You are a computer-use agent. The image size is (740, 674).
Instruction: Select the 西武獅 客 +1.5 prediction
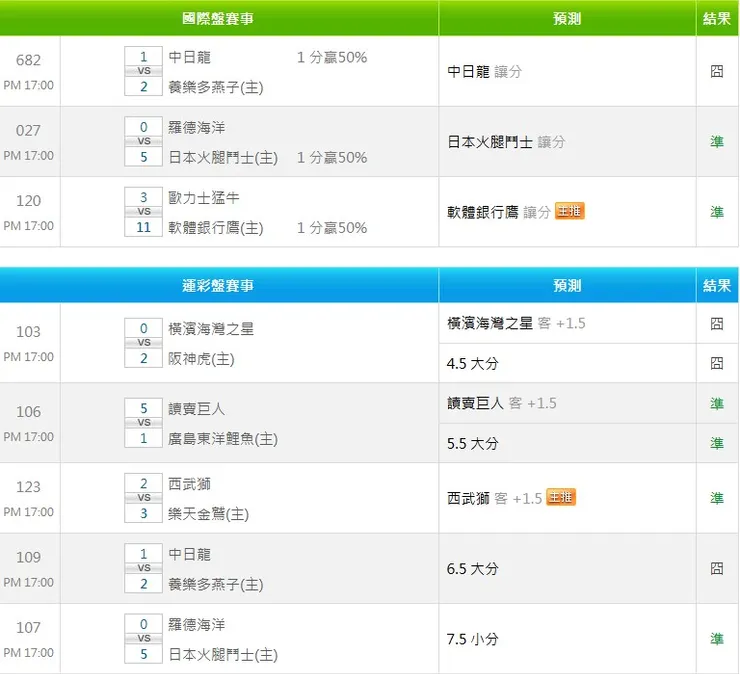[495, 498]
